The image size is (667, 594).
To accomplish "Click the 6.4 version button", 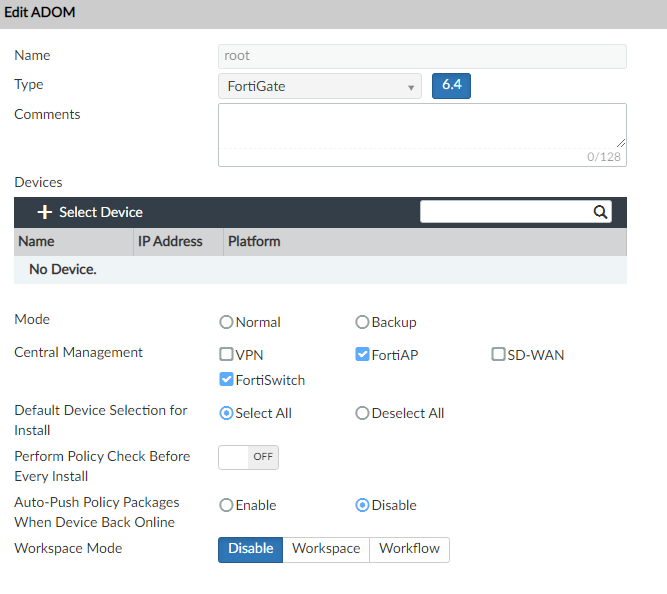I will coord(451,86).
